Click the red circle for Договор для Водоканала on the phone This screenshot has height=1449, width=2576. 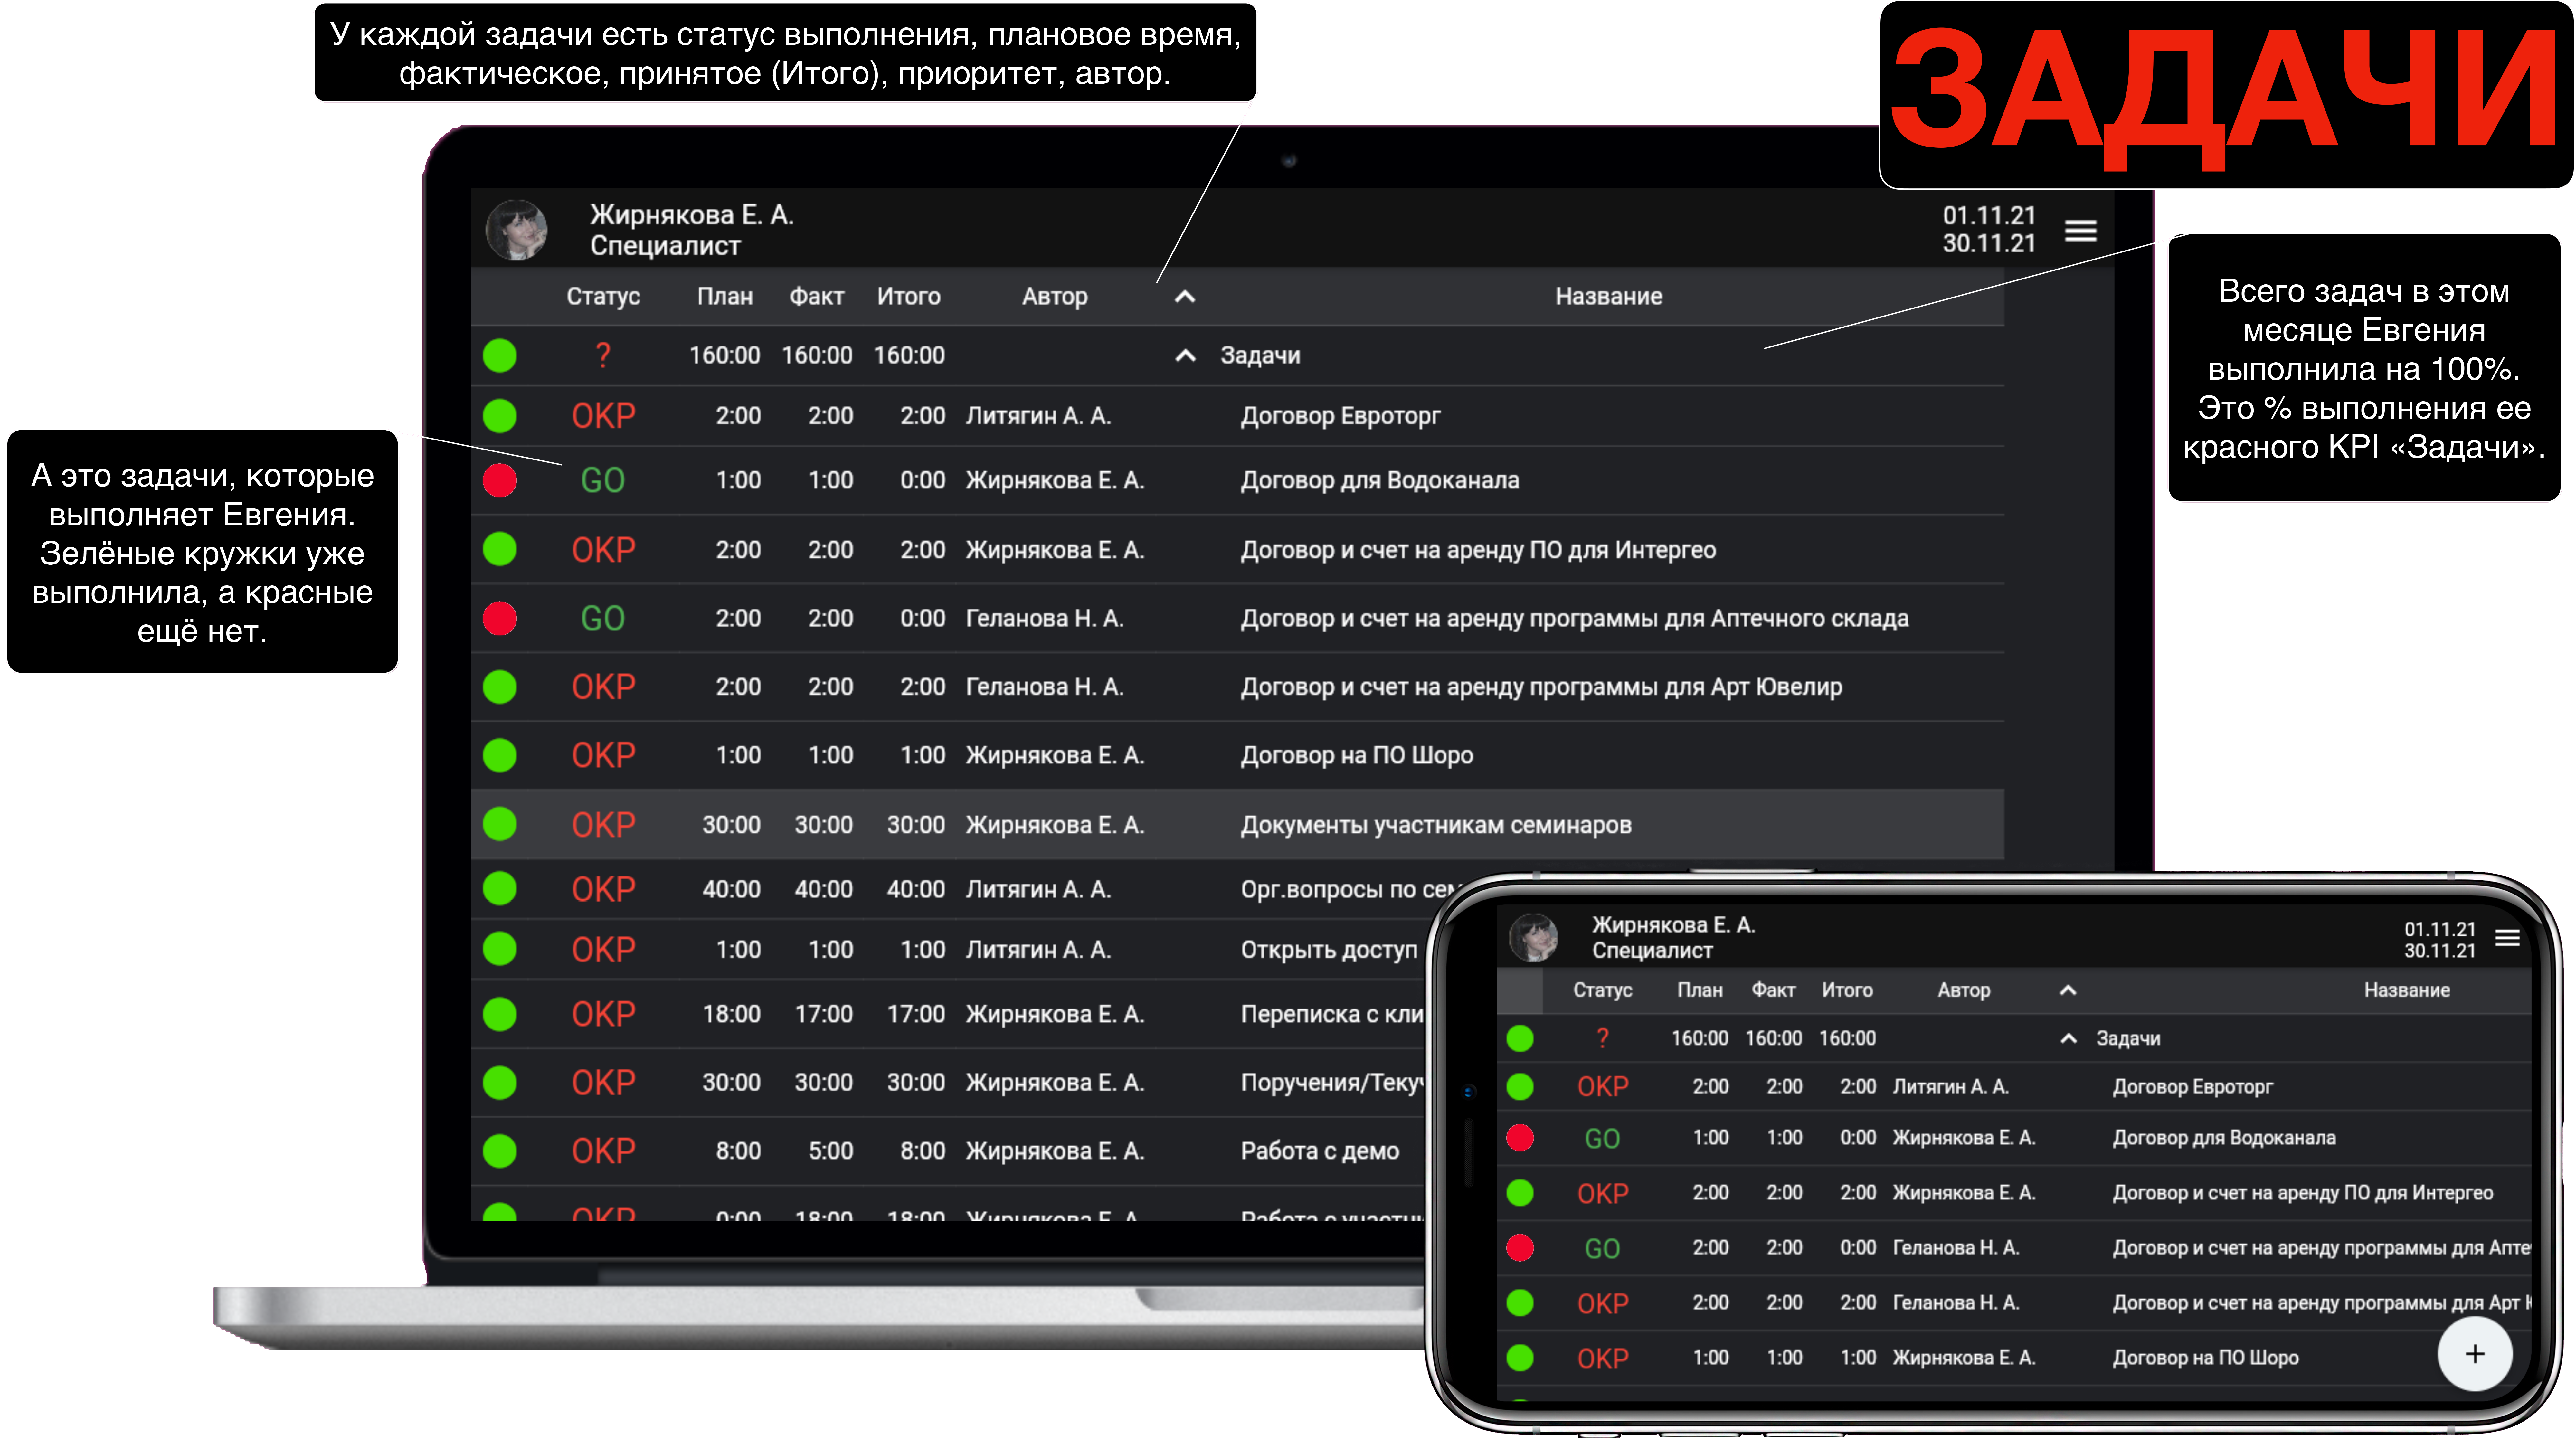[1520, 1138]
